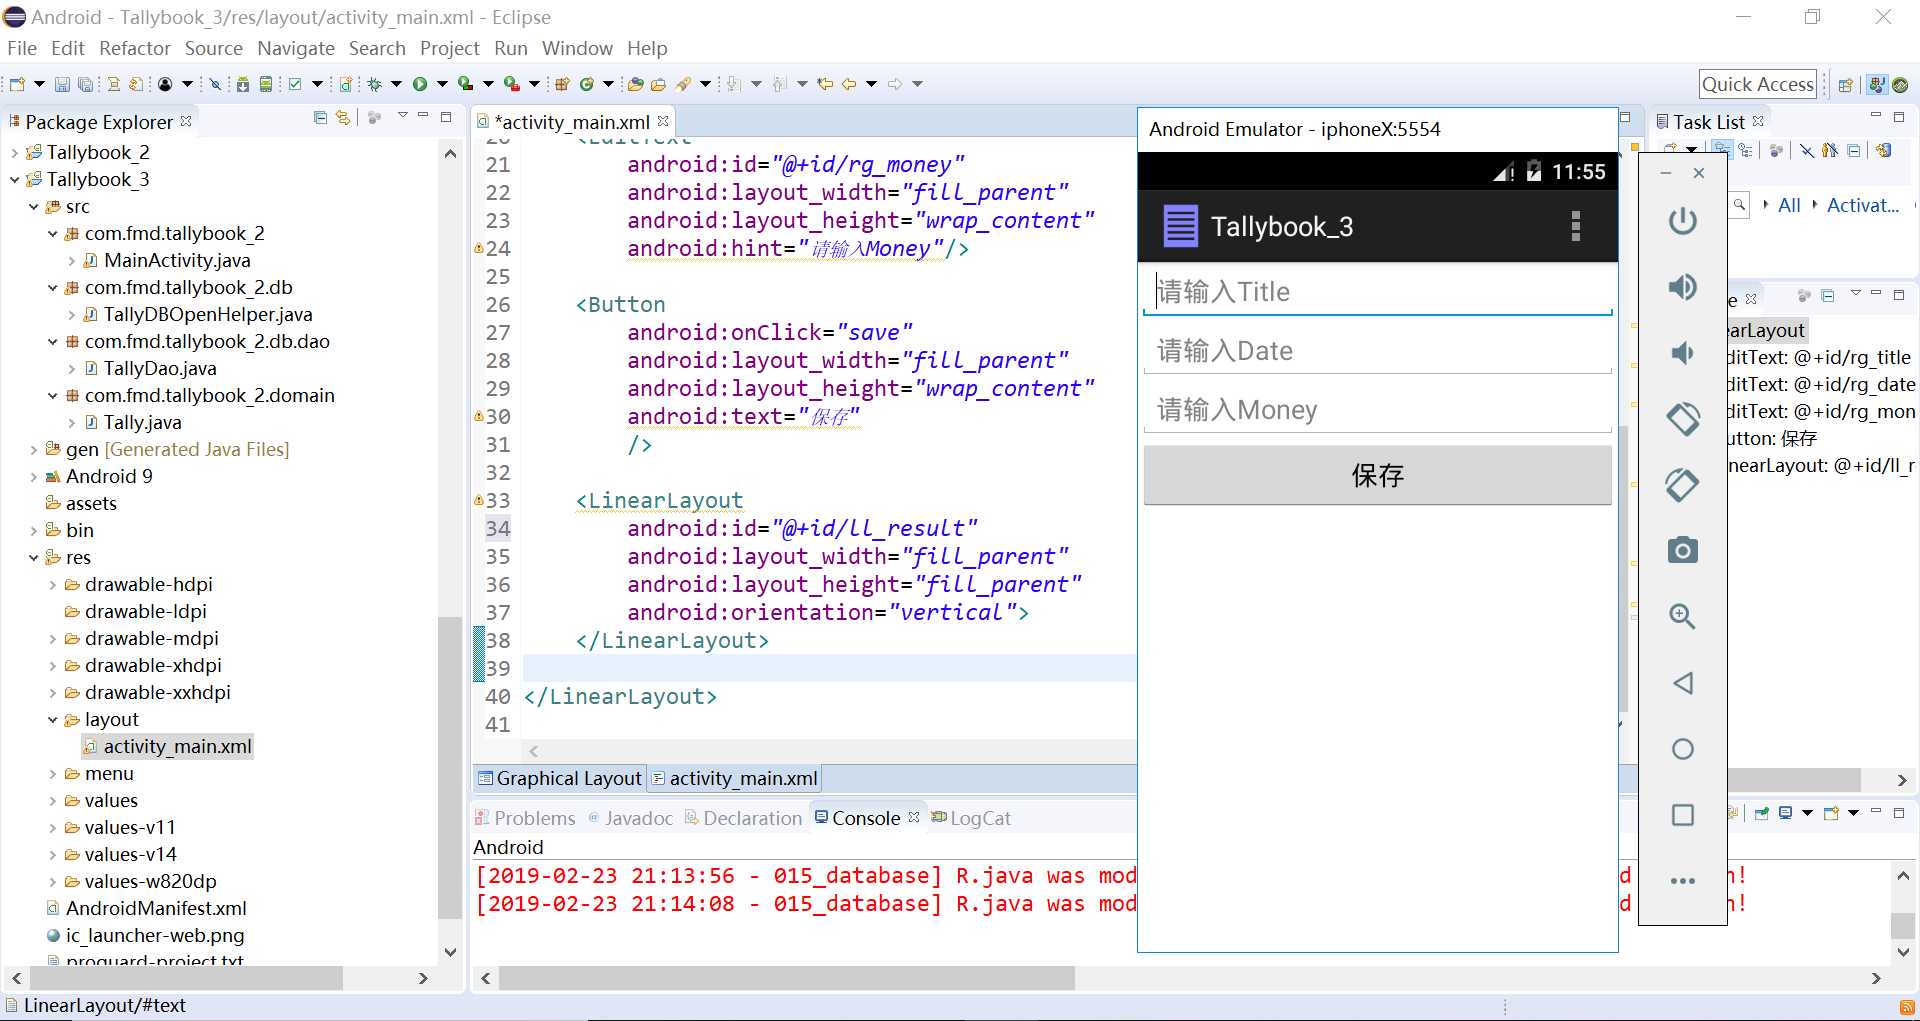Open Package Explorer view menu triangle
The width and height of the screenshot is (1920, 1021).
(402, 117)
